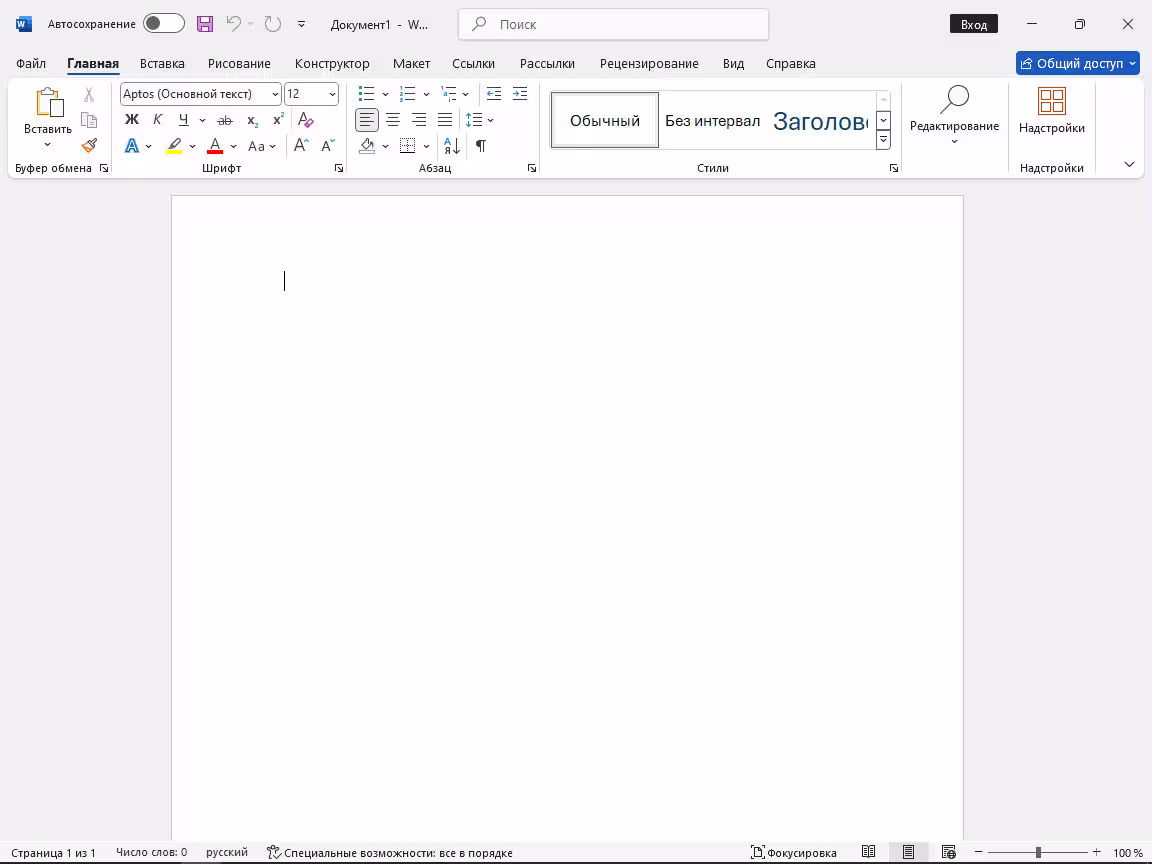Open the Вставка ribbon tab

pyautogui.click(x=162, y=63)
